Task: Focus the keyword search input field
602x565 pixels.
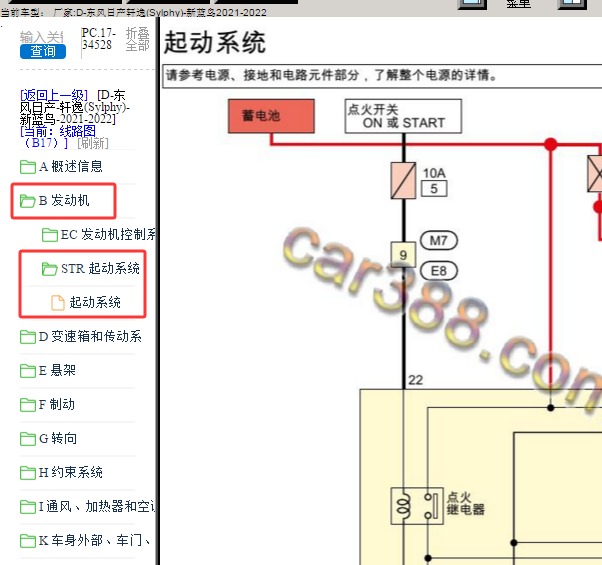Action: [x=41, y=37]
